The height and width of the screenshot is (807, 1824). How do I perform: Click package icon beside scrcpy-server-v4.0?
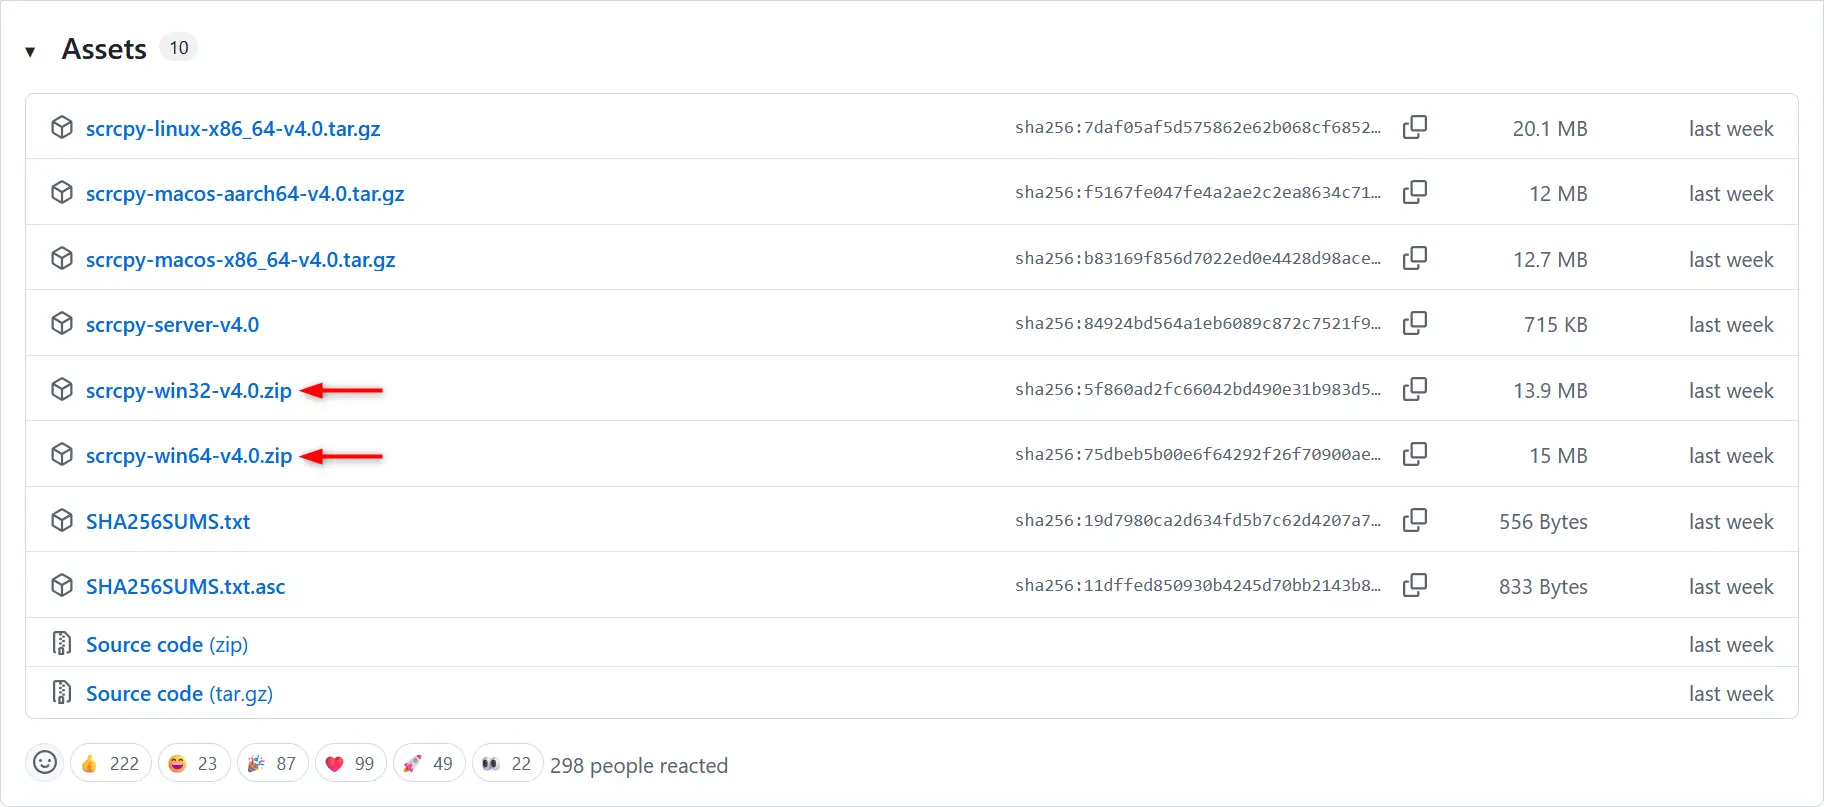(x=62, y=323)
